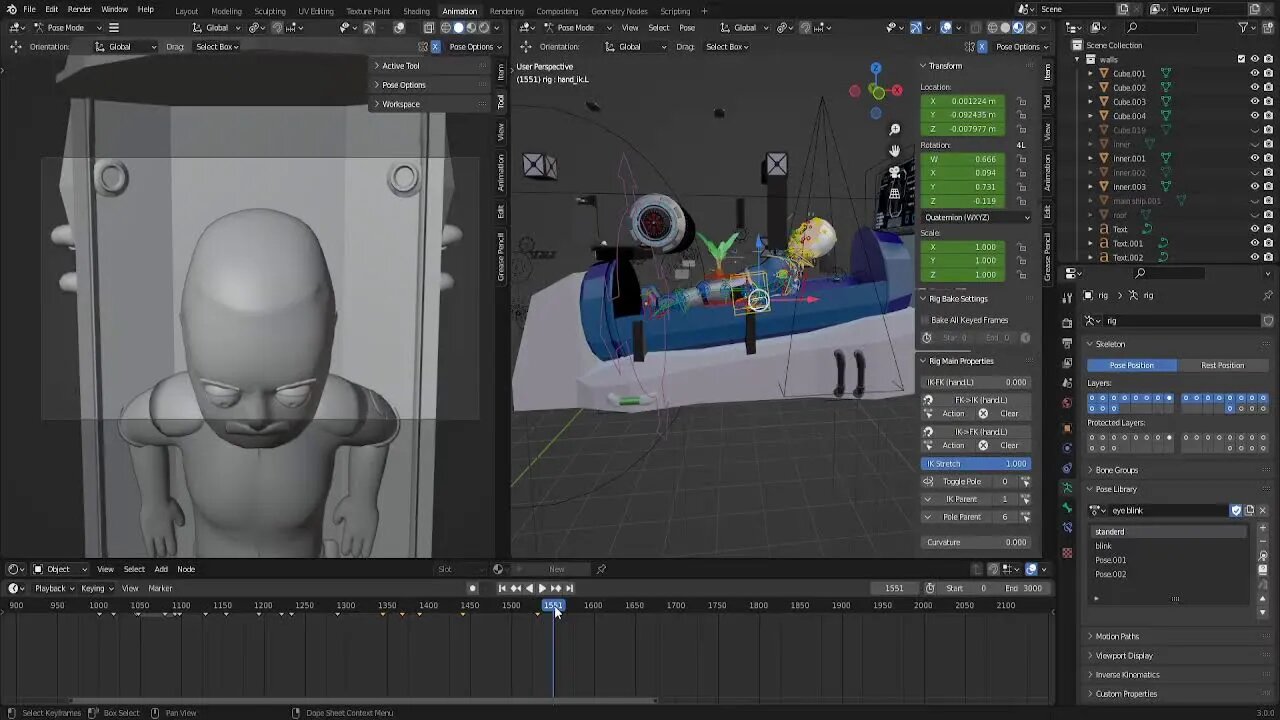Open Bone properties tab icon
The image size is (1280, 720).
(1067, 509)
